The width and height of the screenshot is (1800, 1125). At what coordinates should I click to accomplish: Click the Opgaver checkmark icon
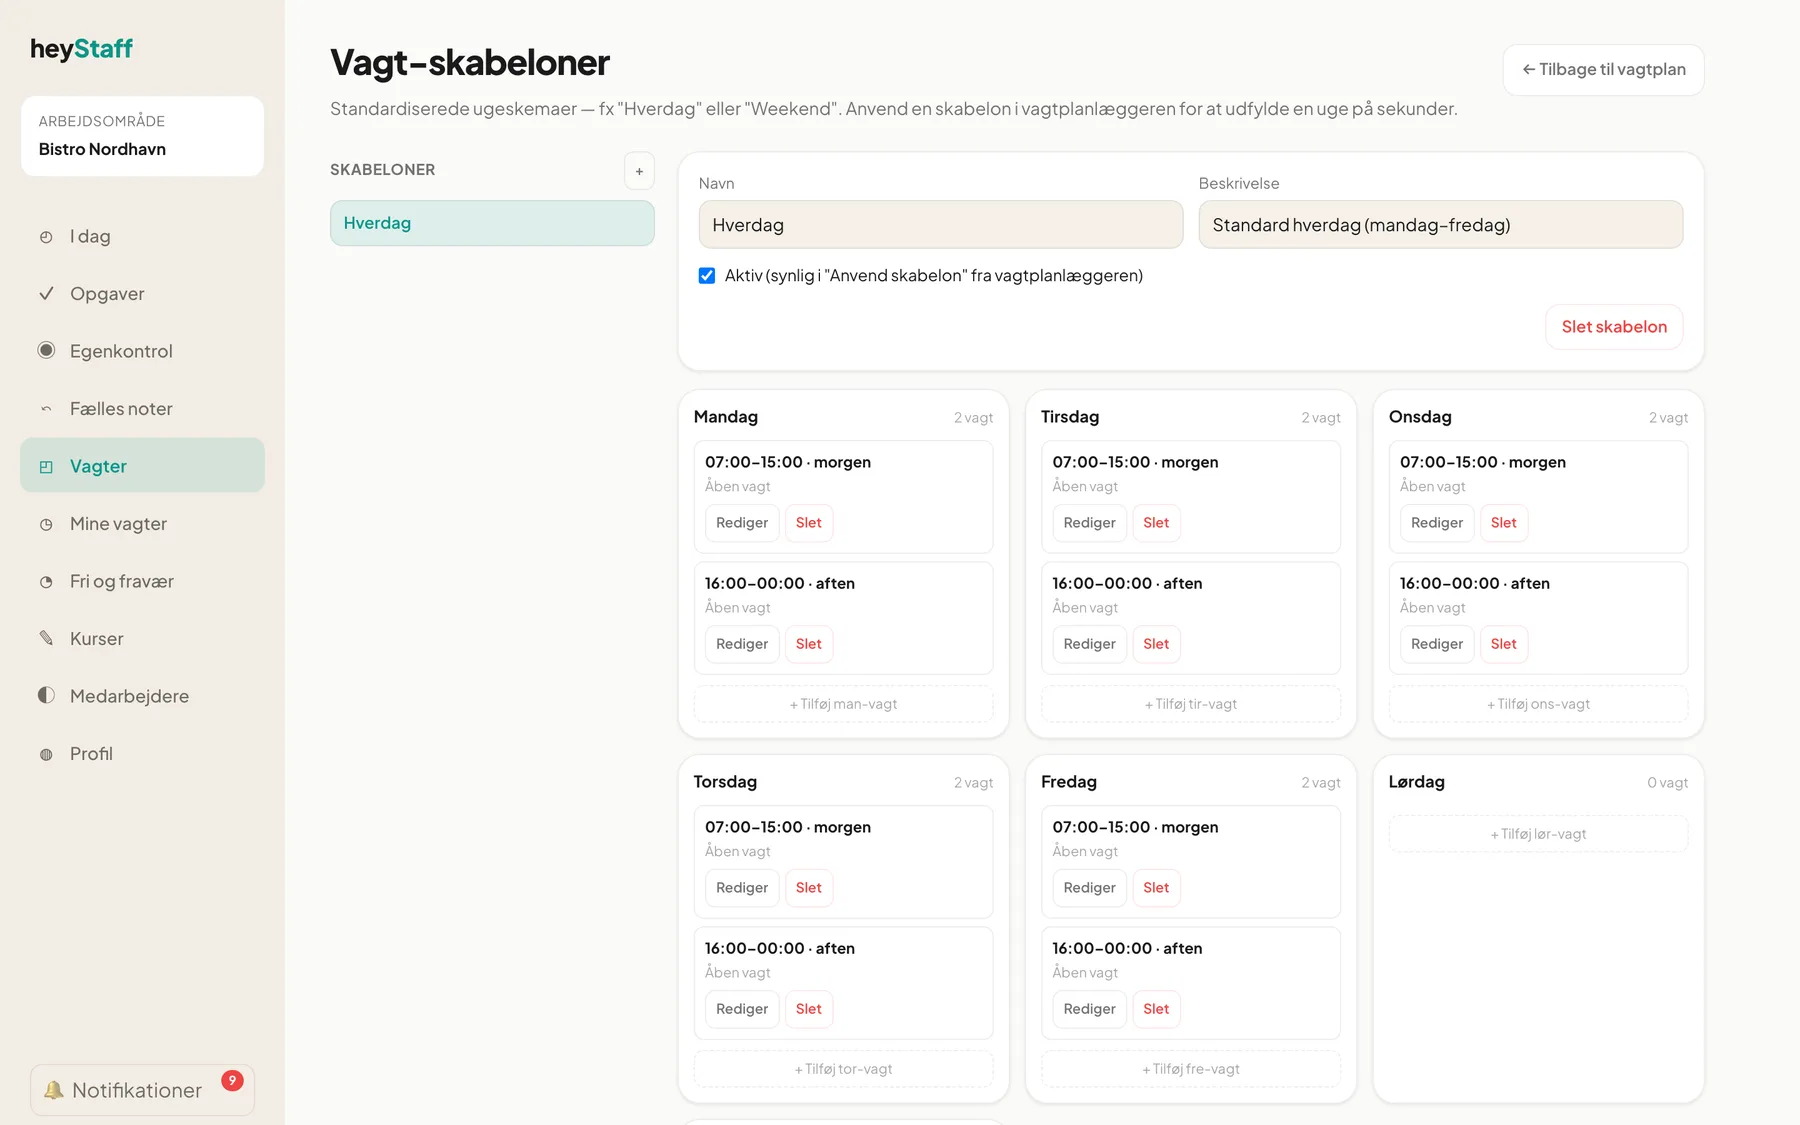(x=46, y=294)
